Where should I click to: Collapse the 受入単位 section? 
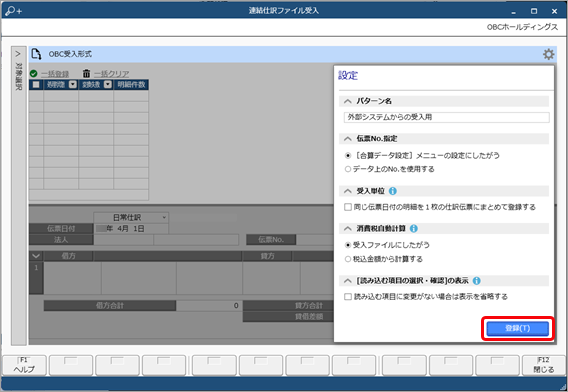(348, 191)
